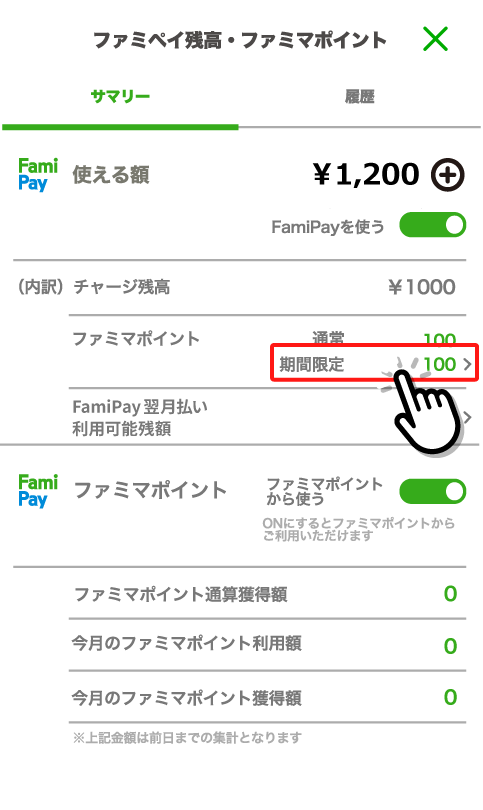Viewport: 483px width, 810px height.
Task: Select 今月のファミマポイント獲得額 row
Action: 268,697
